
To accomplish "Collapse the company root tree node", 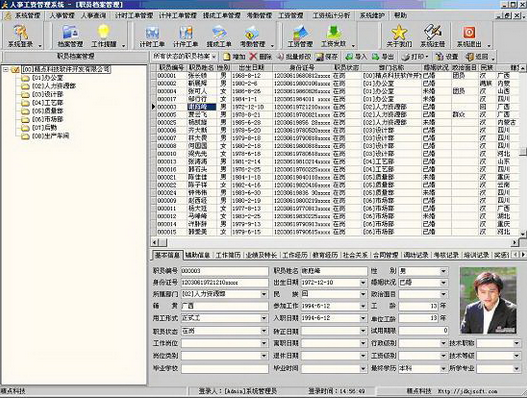I will click(6, 70).
